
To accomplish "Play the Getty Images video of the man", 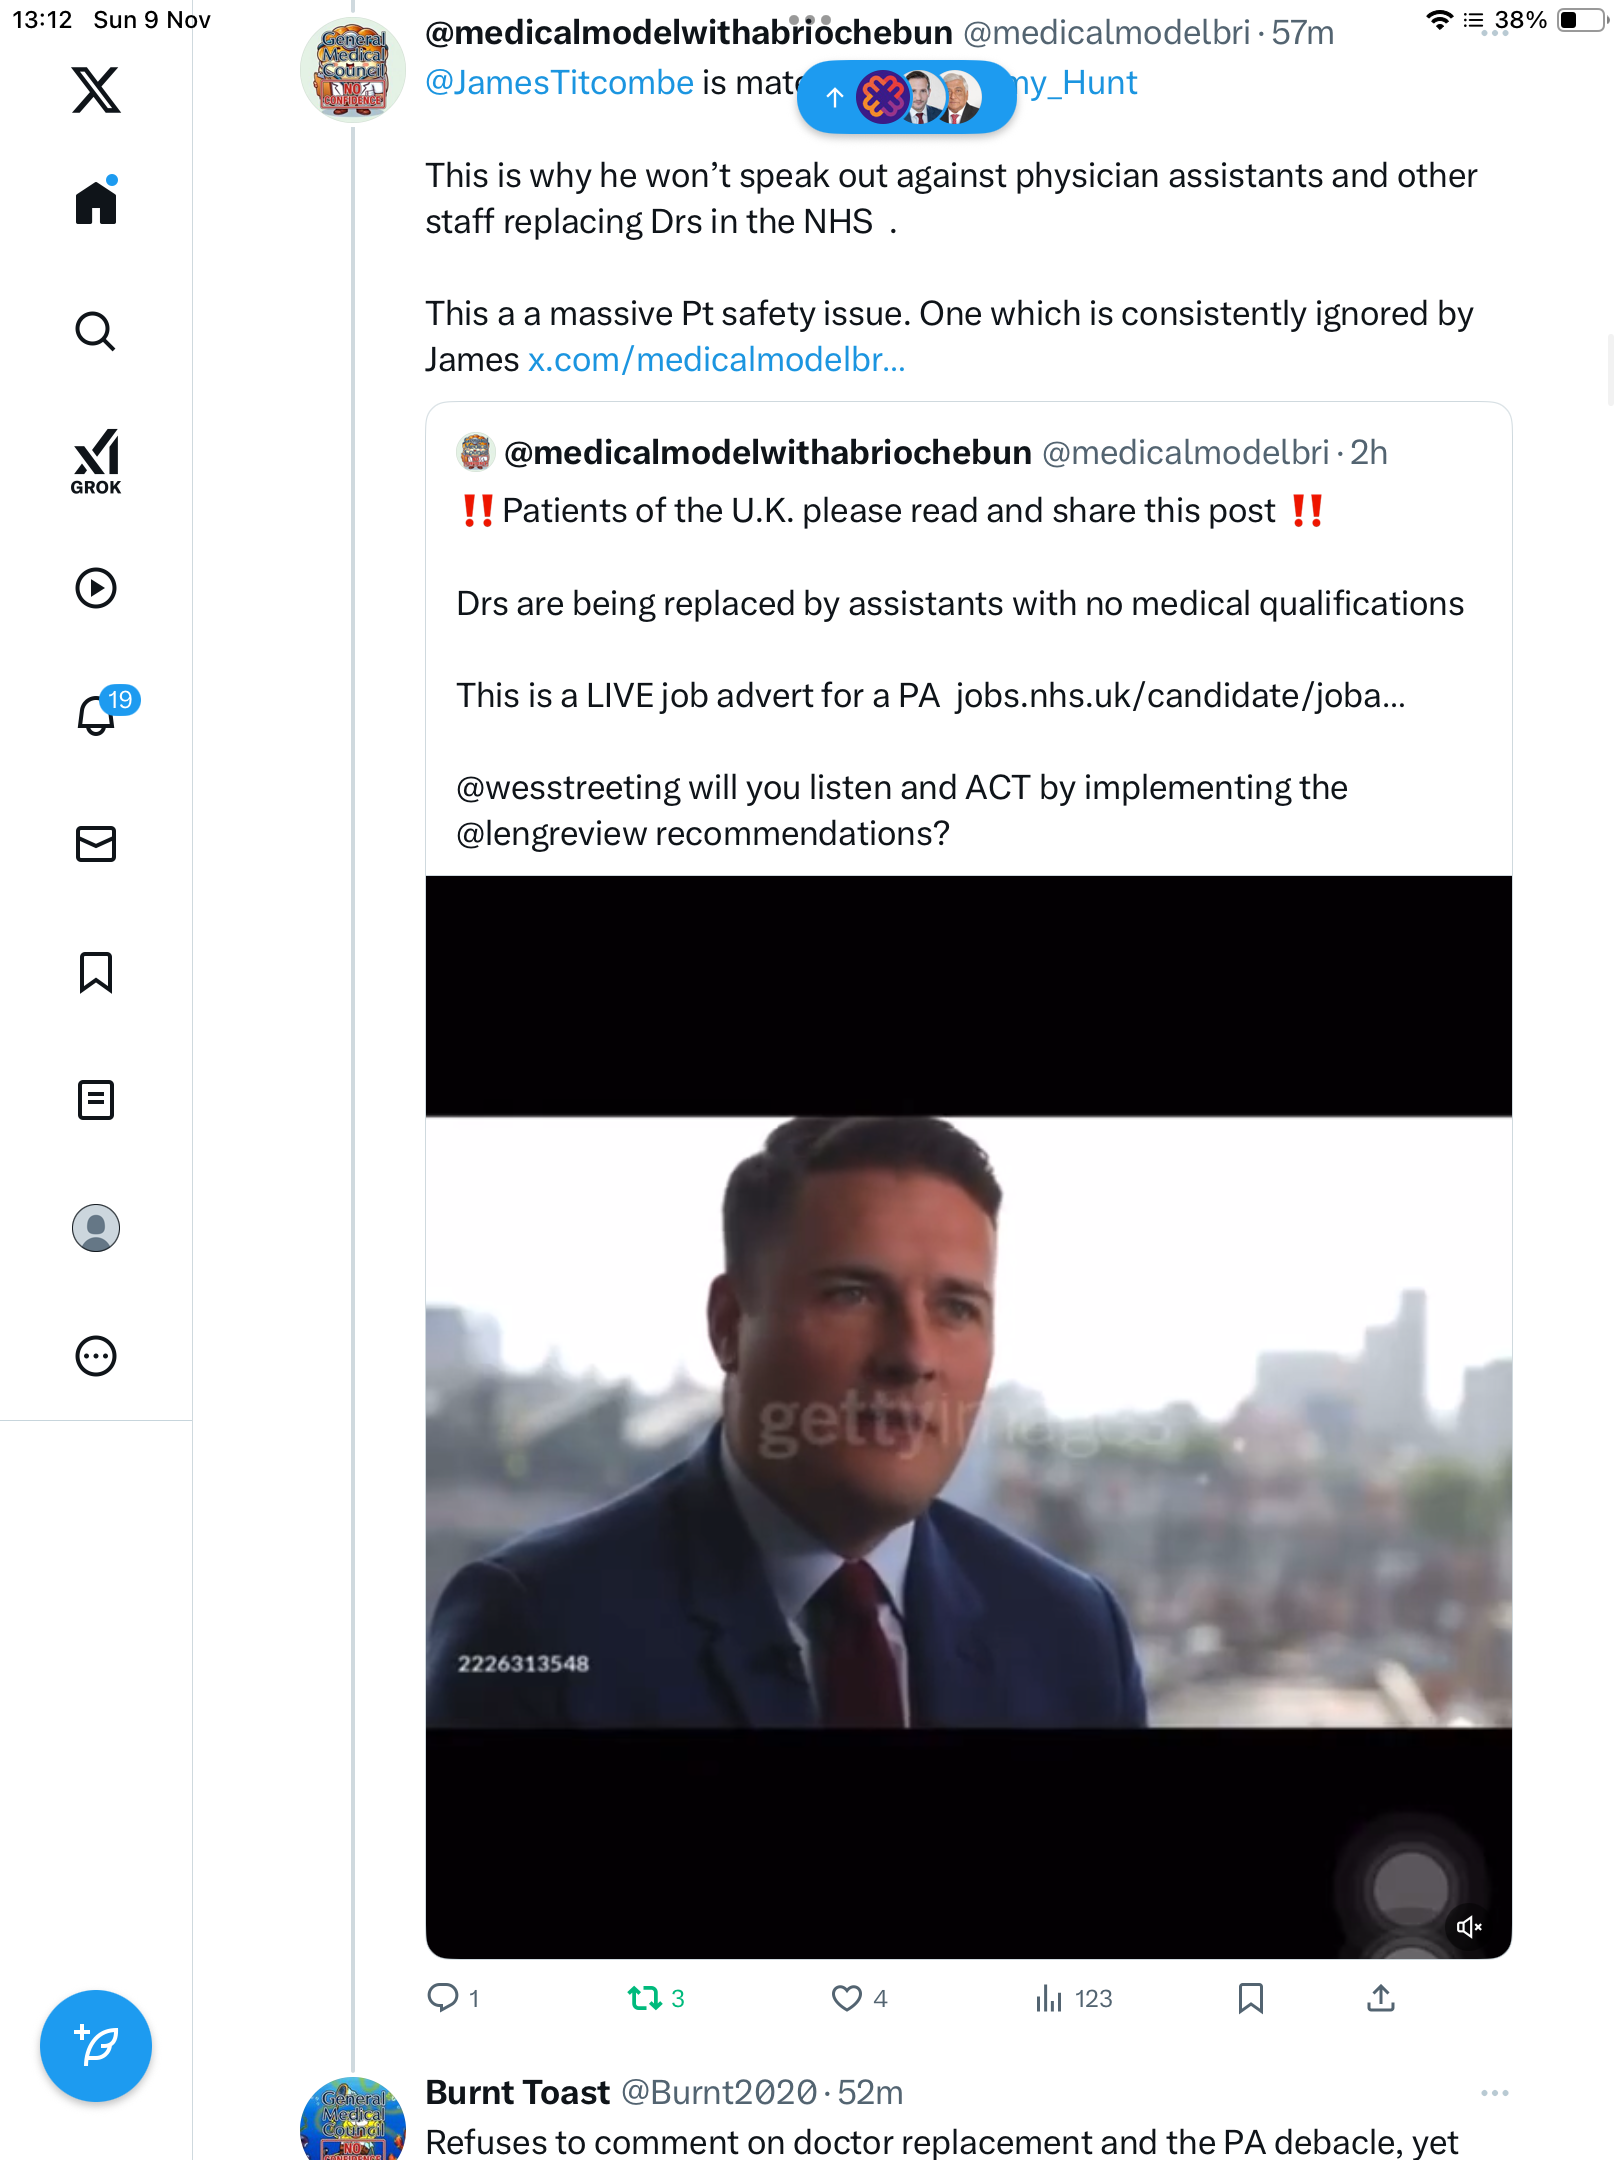I will [x=968, y=1420].
